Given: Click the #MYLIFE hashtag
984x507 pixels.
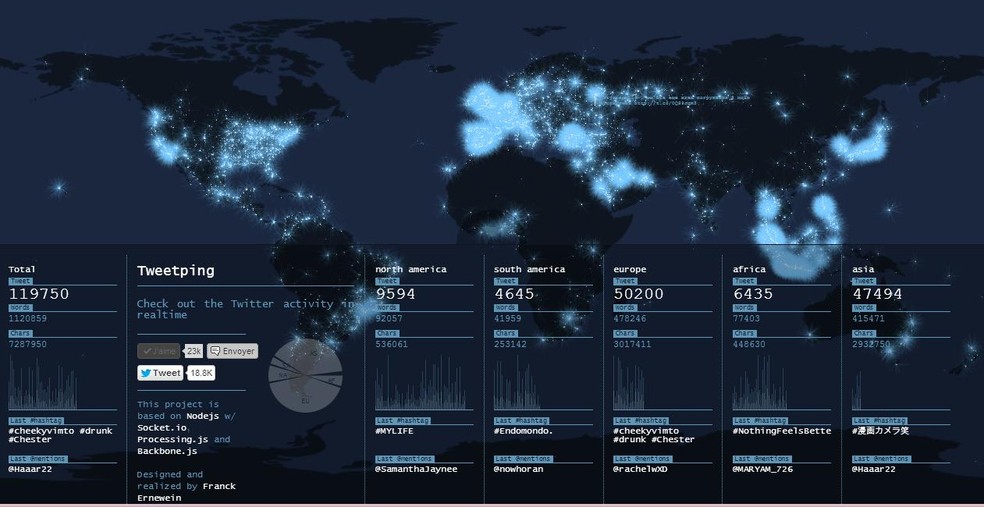Looking at the screenshot, I should tap(395, 431).
